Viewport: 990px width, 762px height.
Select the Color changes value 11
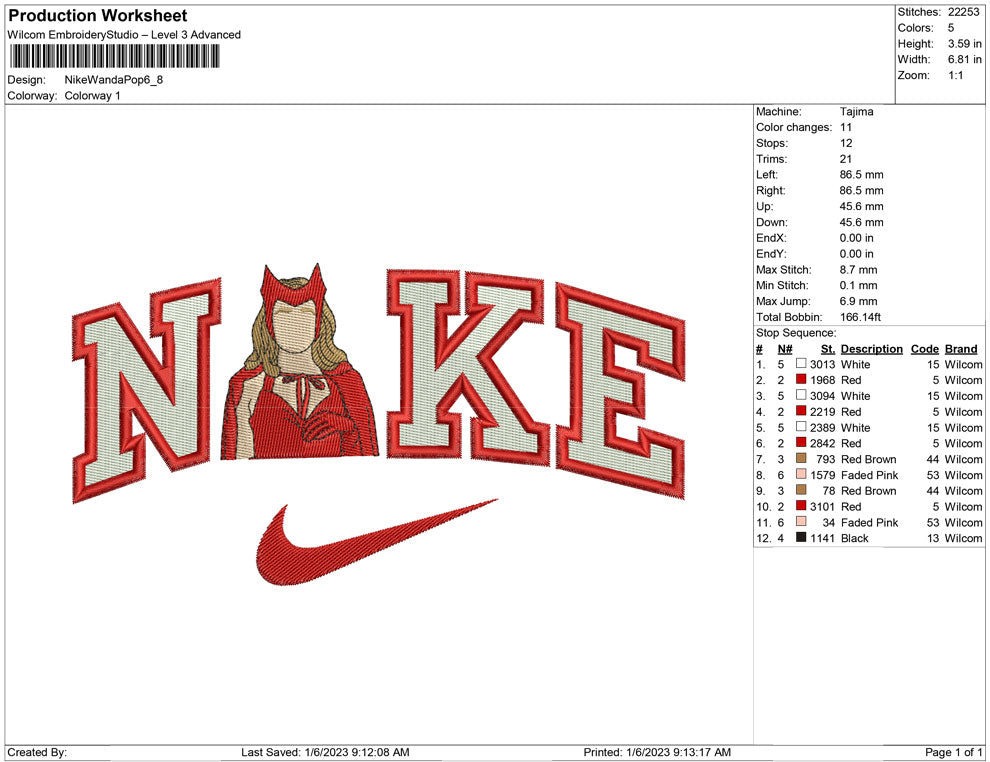click(846, 127)
